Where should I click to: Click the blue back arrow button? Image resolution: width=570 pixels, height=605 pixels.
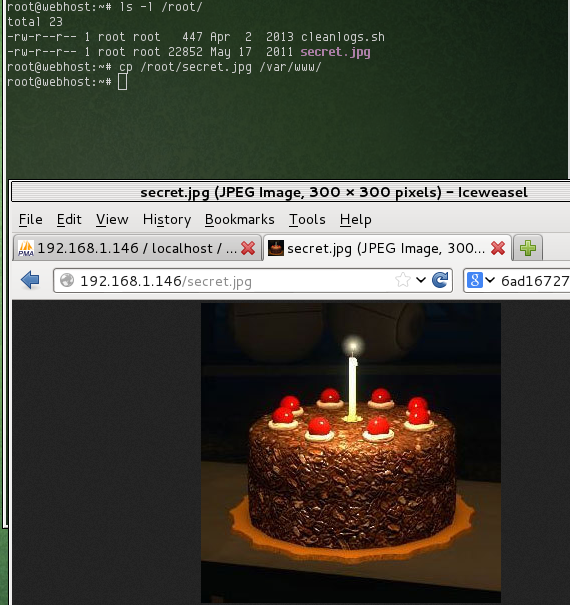coord(30,280)
